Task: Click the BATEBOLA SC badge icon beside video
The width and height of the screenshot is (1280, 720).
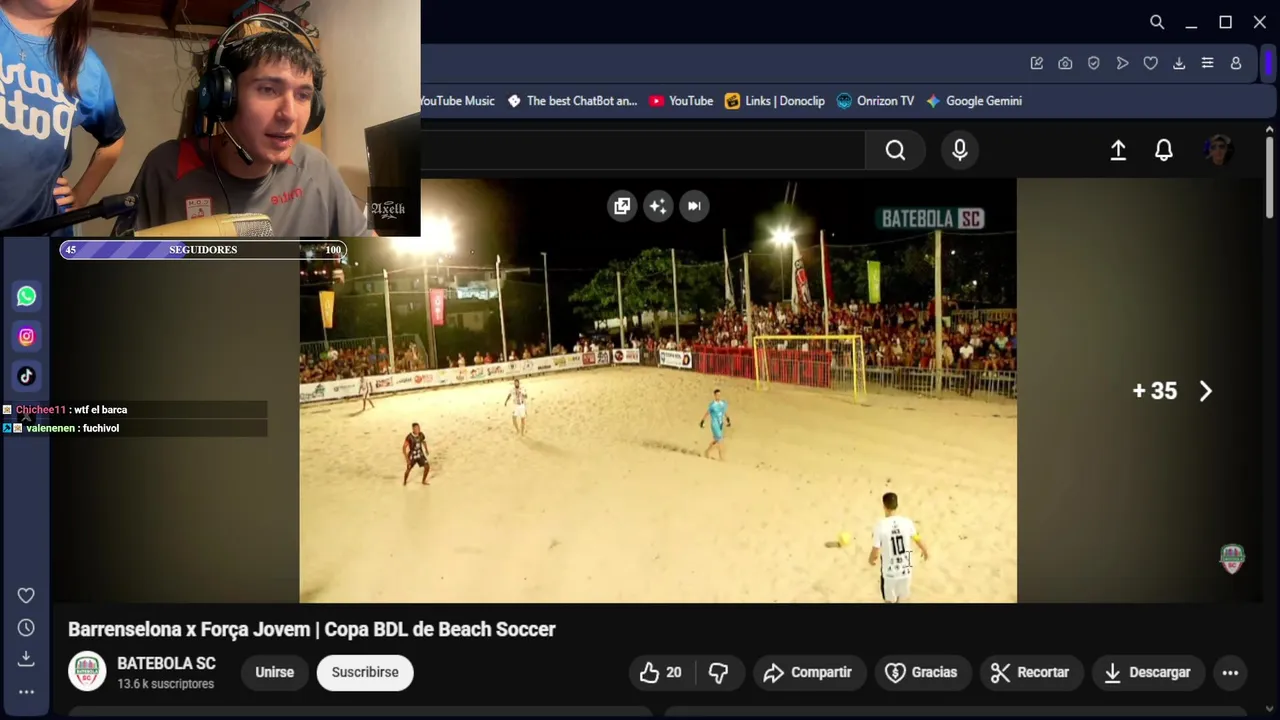Action: [1232, 559]
